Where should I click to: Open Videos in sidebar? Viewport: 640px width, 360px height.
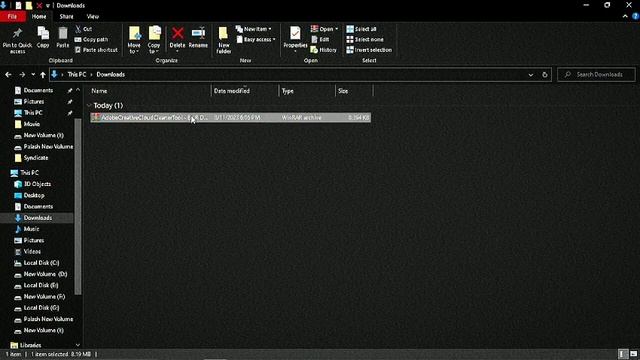pyautogui.click(x=32, y=252)
